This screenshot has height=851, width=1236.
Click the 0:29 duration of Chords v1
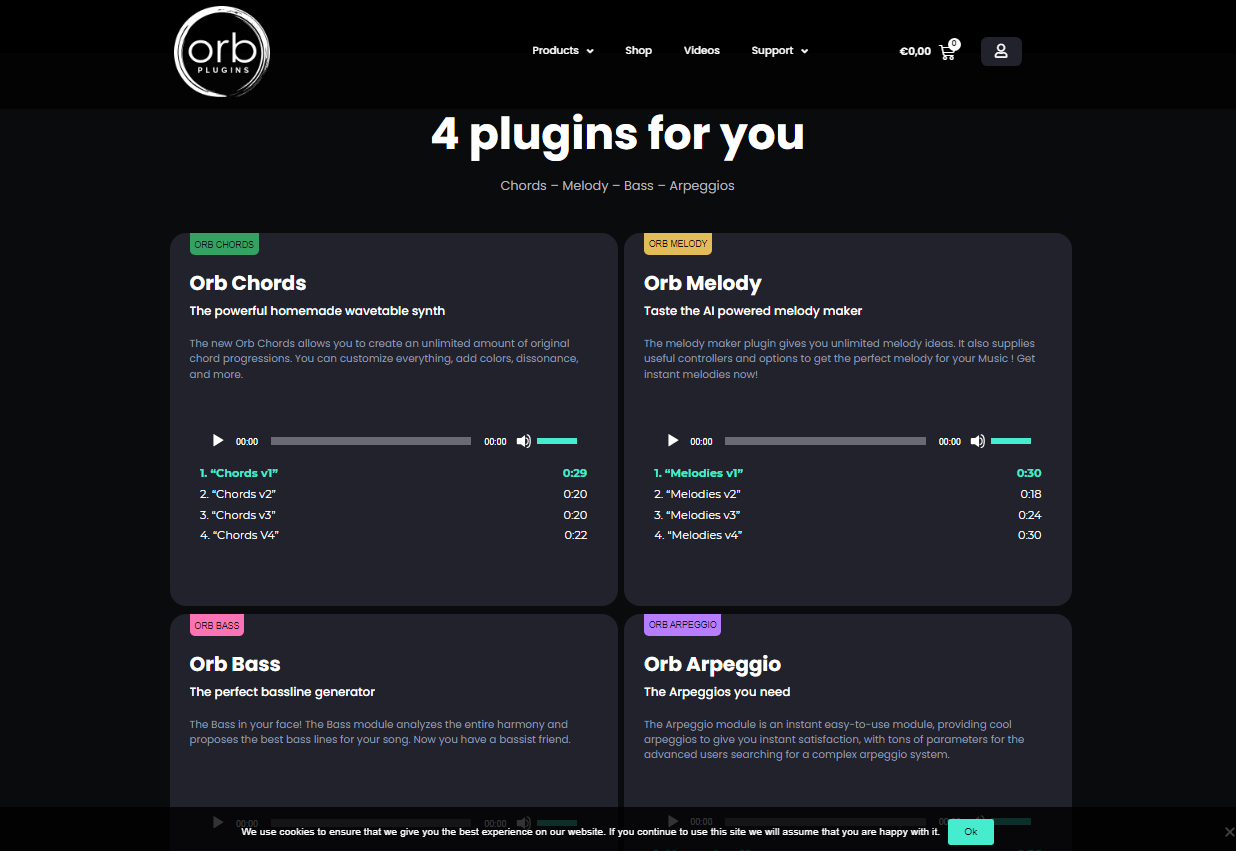pos(575,473)
